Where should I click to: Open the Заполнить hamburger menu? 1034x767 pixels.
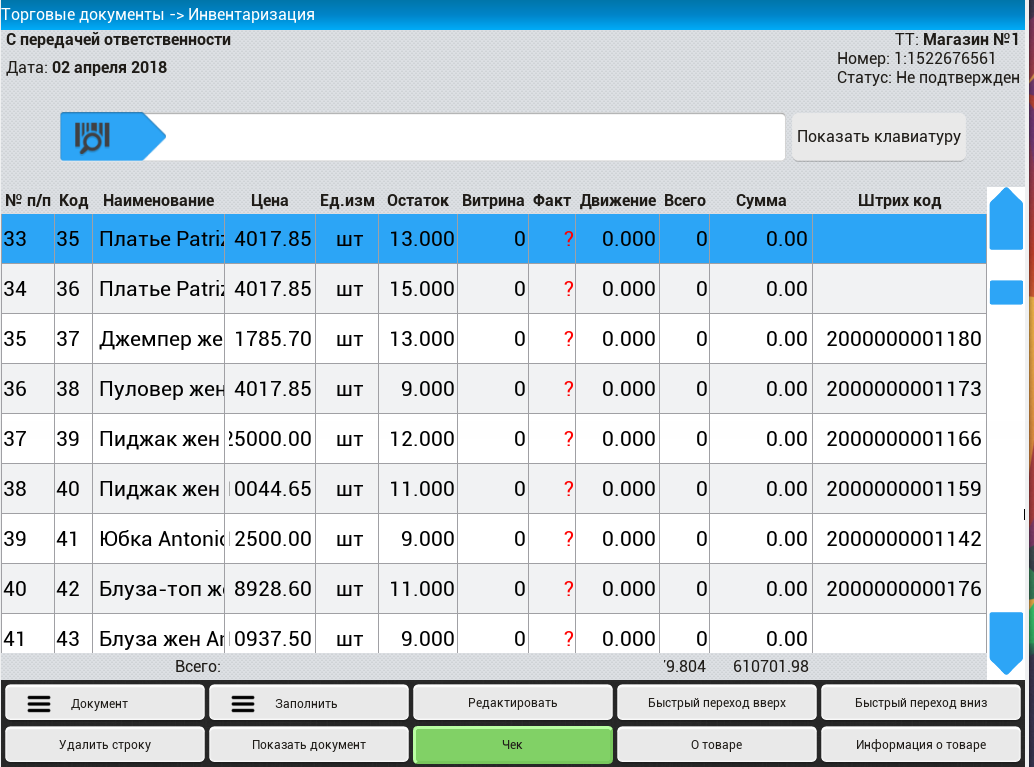309,703
